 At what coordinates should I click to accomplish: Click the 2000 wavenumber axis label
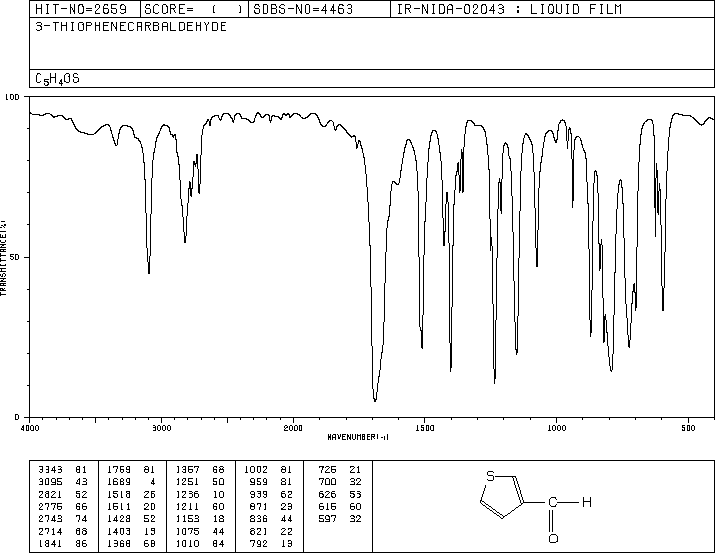pyautogui.click(x=293, y=428)
